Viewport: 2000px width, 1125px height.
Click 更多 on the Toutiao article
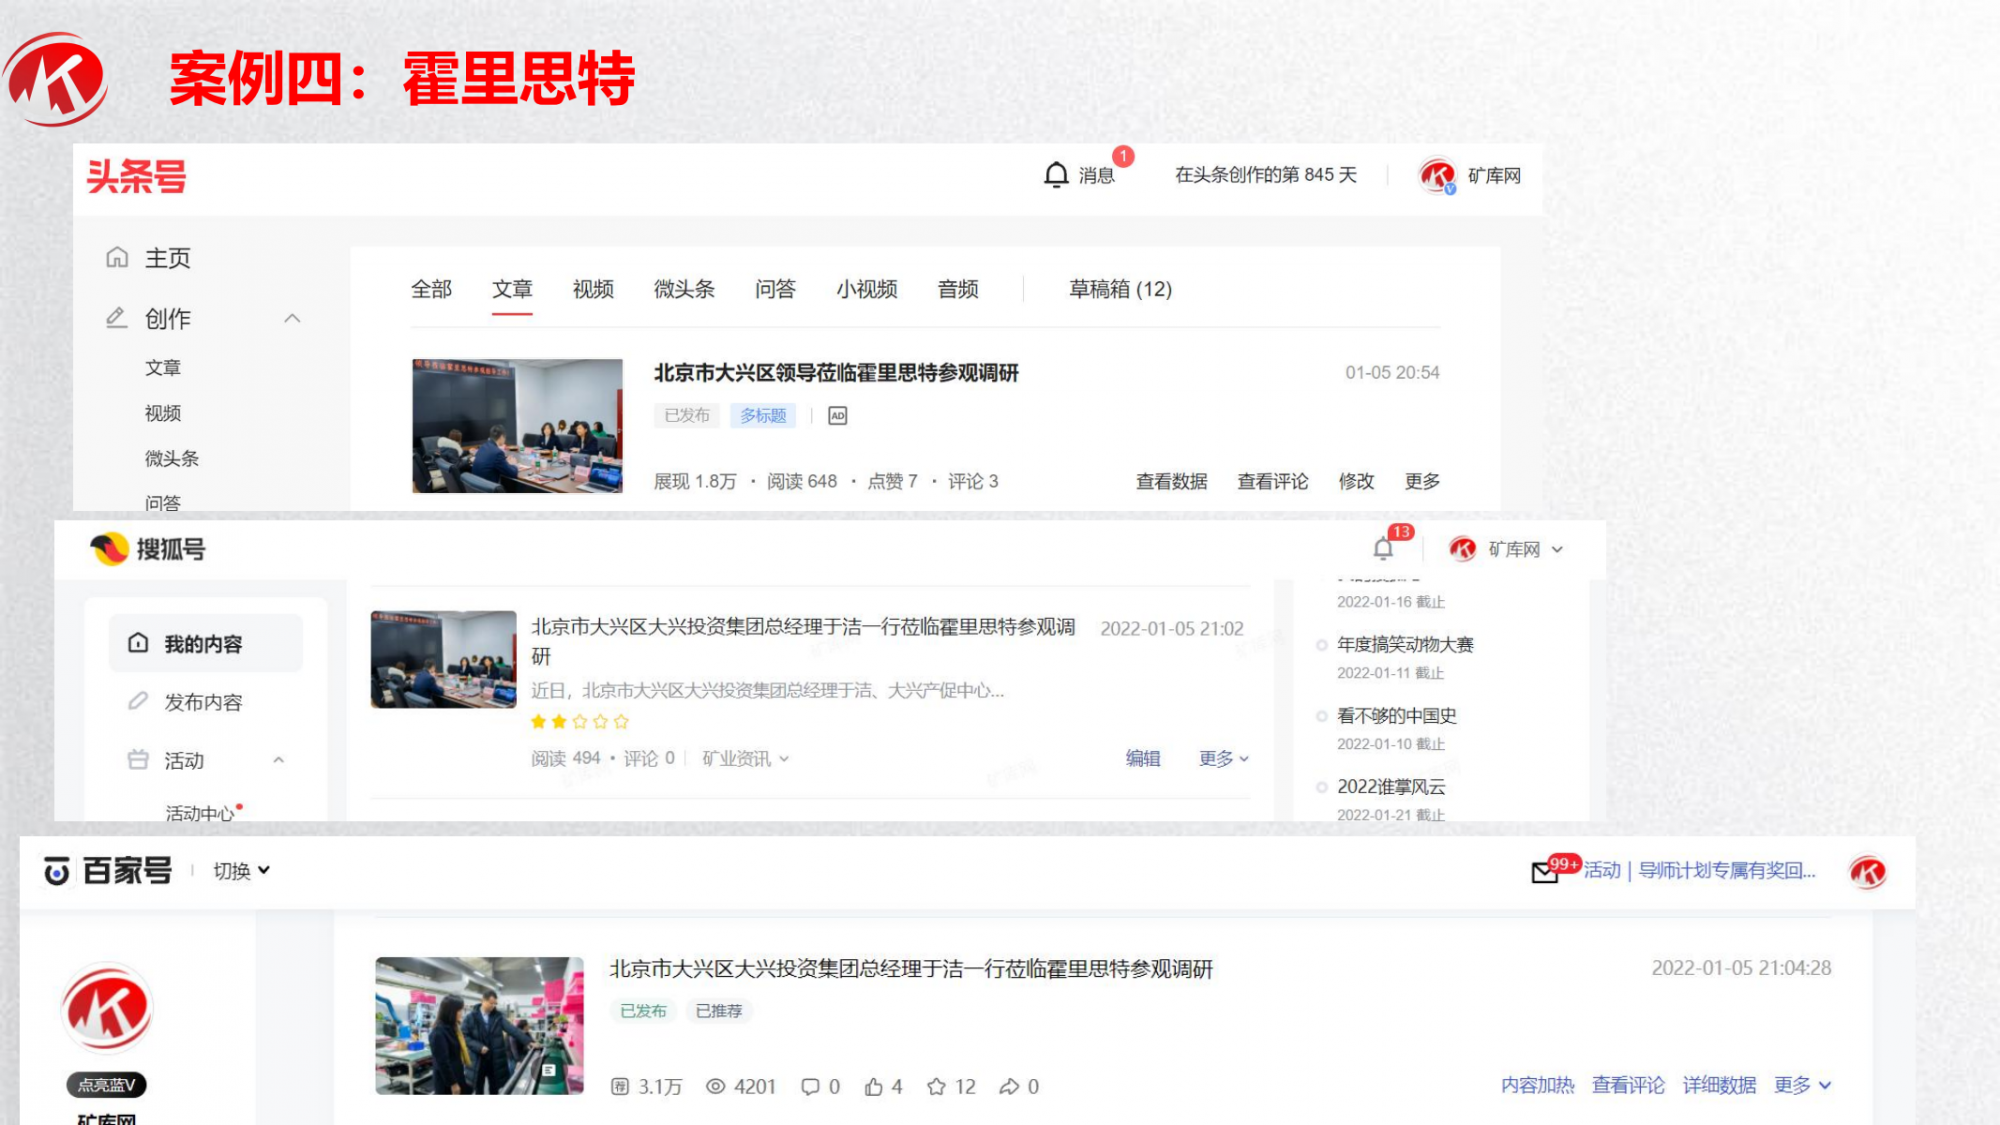pos(1422,481)
